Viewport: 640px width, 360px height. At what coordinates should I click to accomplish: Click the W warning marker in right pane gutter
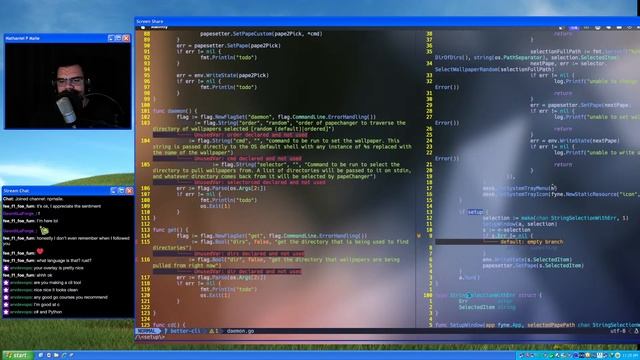click(418, 236)
